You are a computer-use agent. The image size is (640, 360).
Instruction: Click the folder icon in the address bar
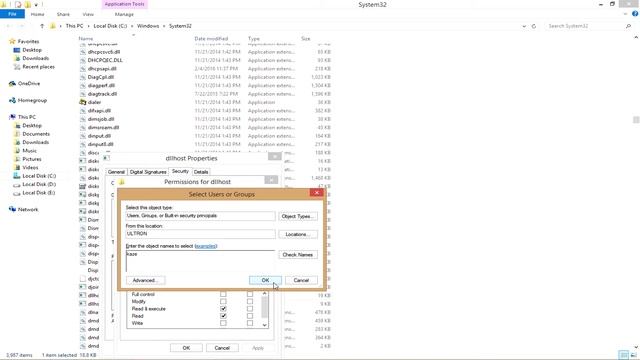53,26
